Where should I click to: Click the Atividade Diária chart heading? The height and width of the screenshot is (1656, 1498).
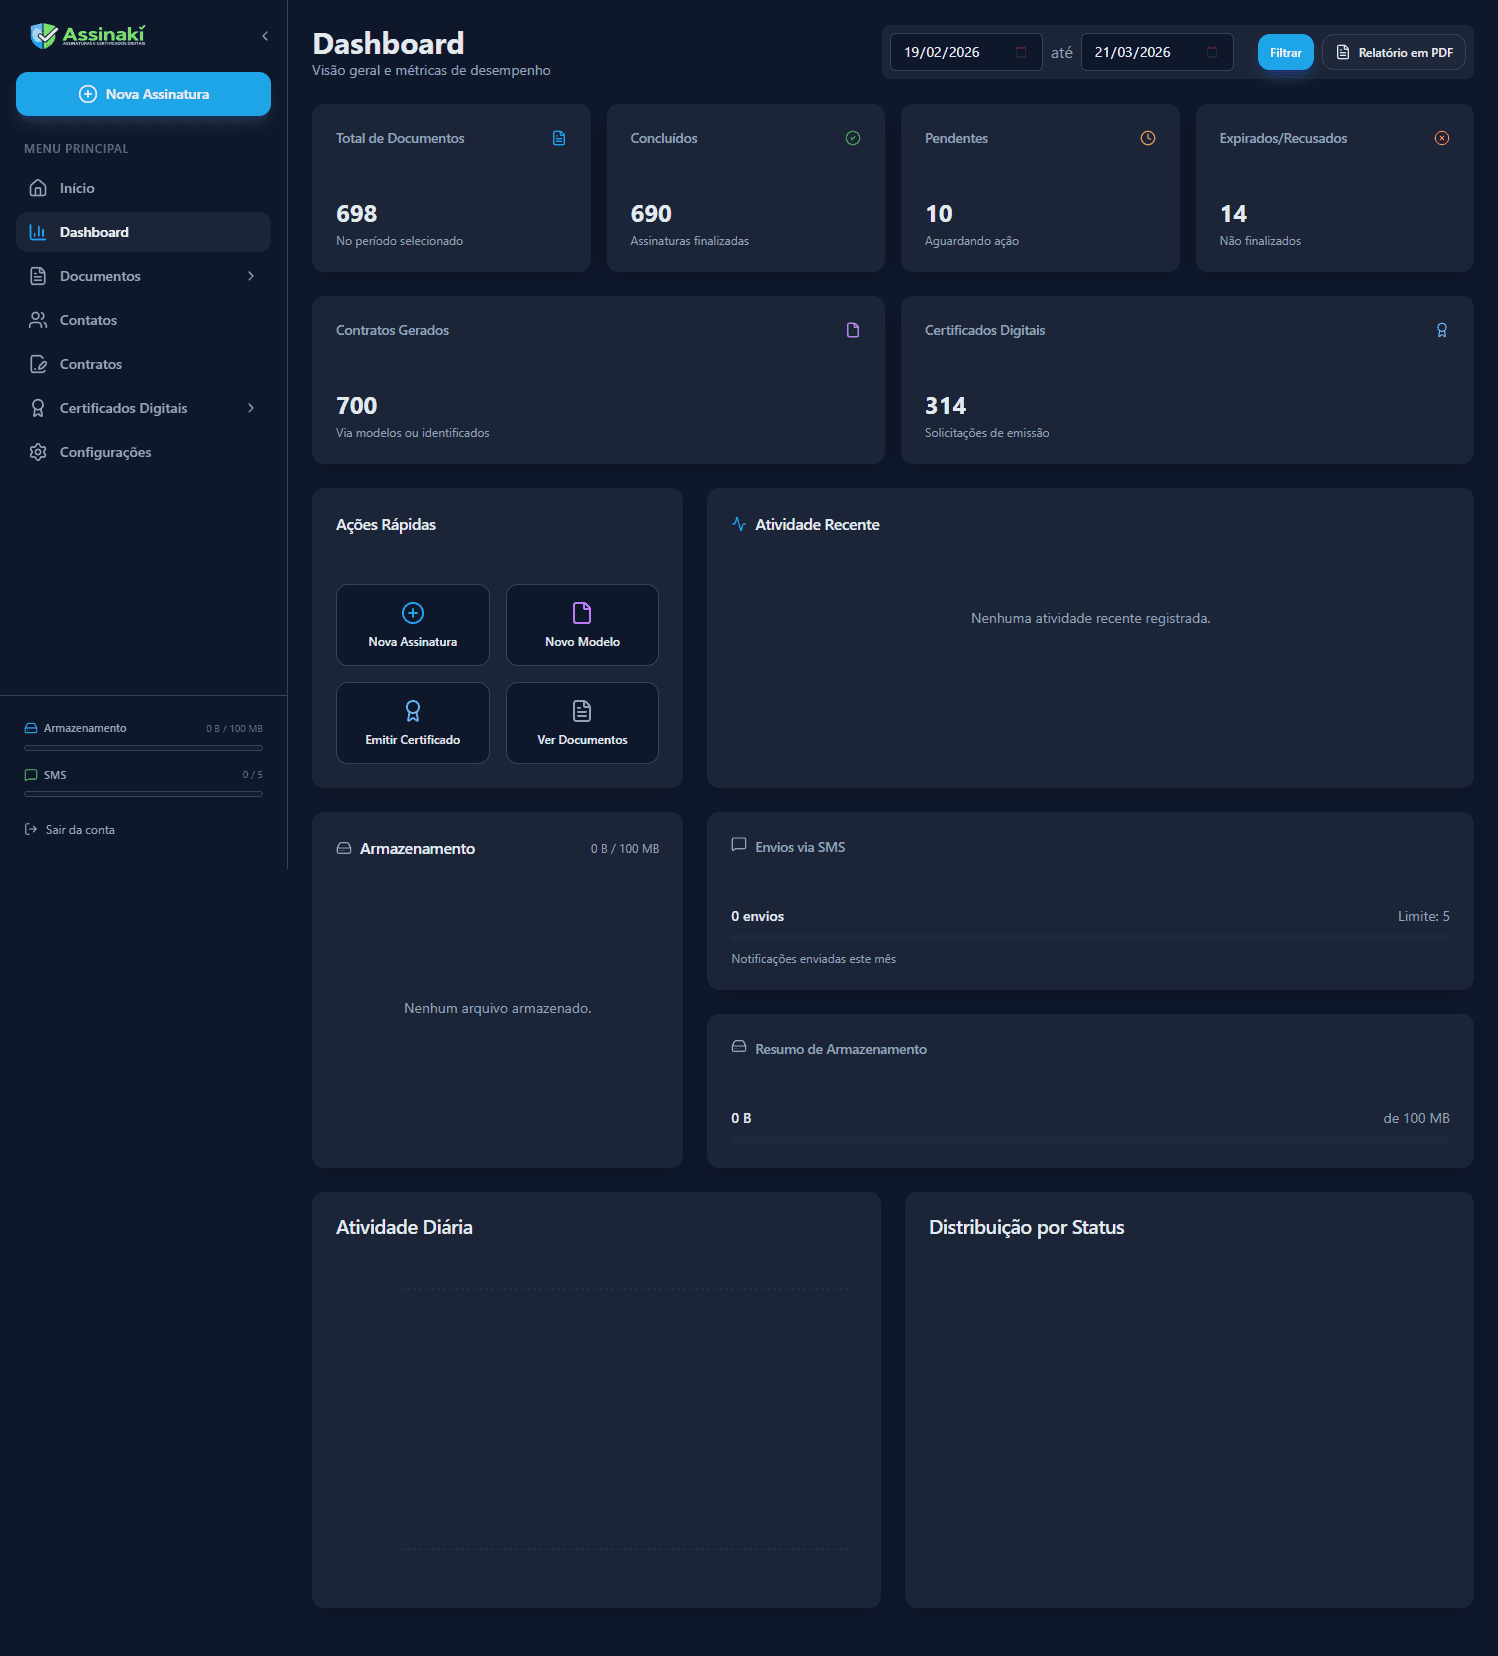(x=404, y=1227)
